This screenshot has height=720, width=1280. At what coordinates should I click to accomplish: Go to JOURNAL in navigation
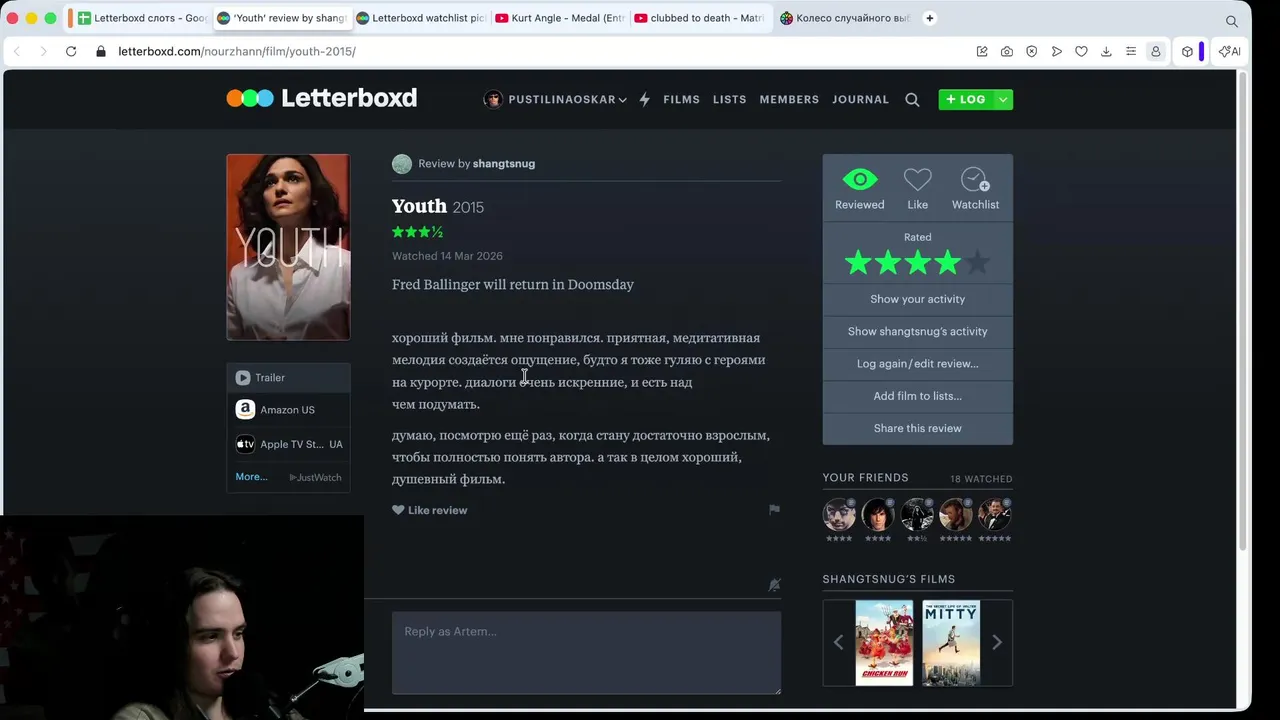pyautogui.click(x=860, y=99)
